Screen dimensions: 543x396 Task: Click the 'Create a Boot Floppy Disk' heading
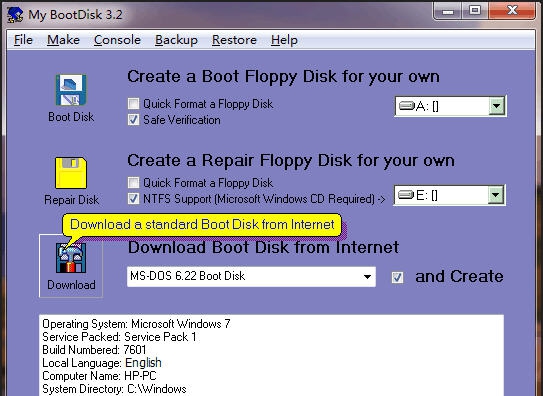283,76
